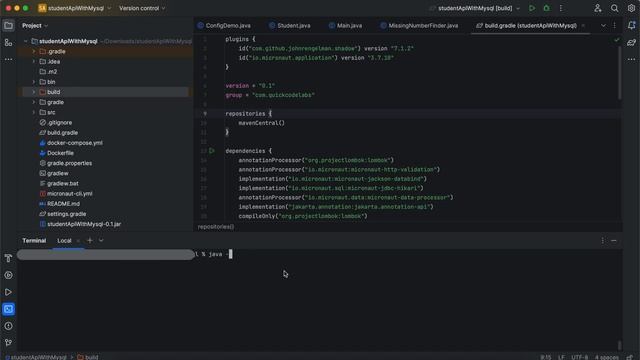Open the Structure tool window icon

[8, 42]
